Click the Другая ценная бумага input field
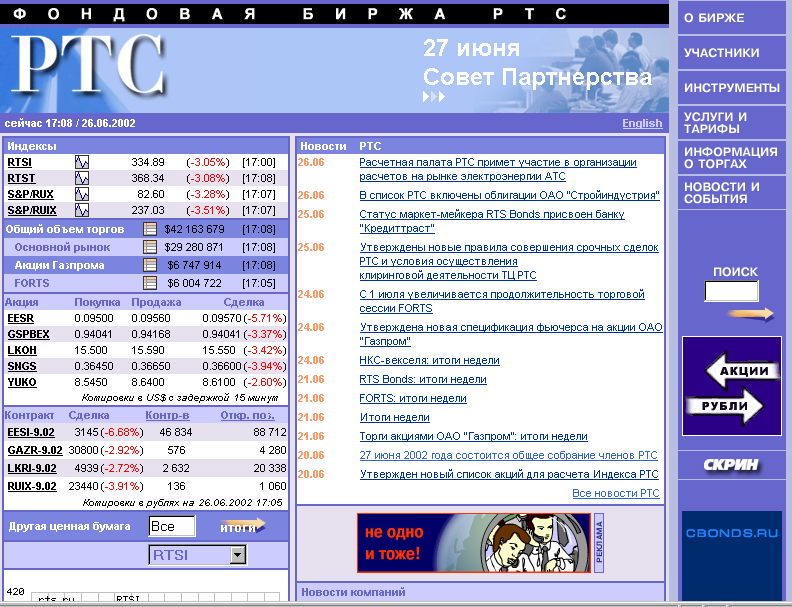This screenshot has width=792, height=607. tap(172, 526)
